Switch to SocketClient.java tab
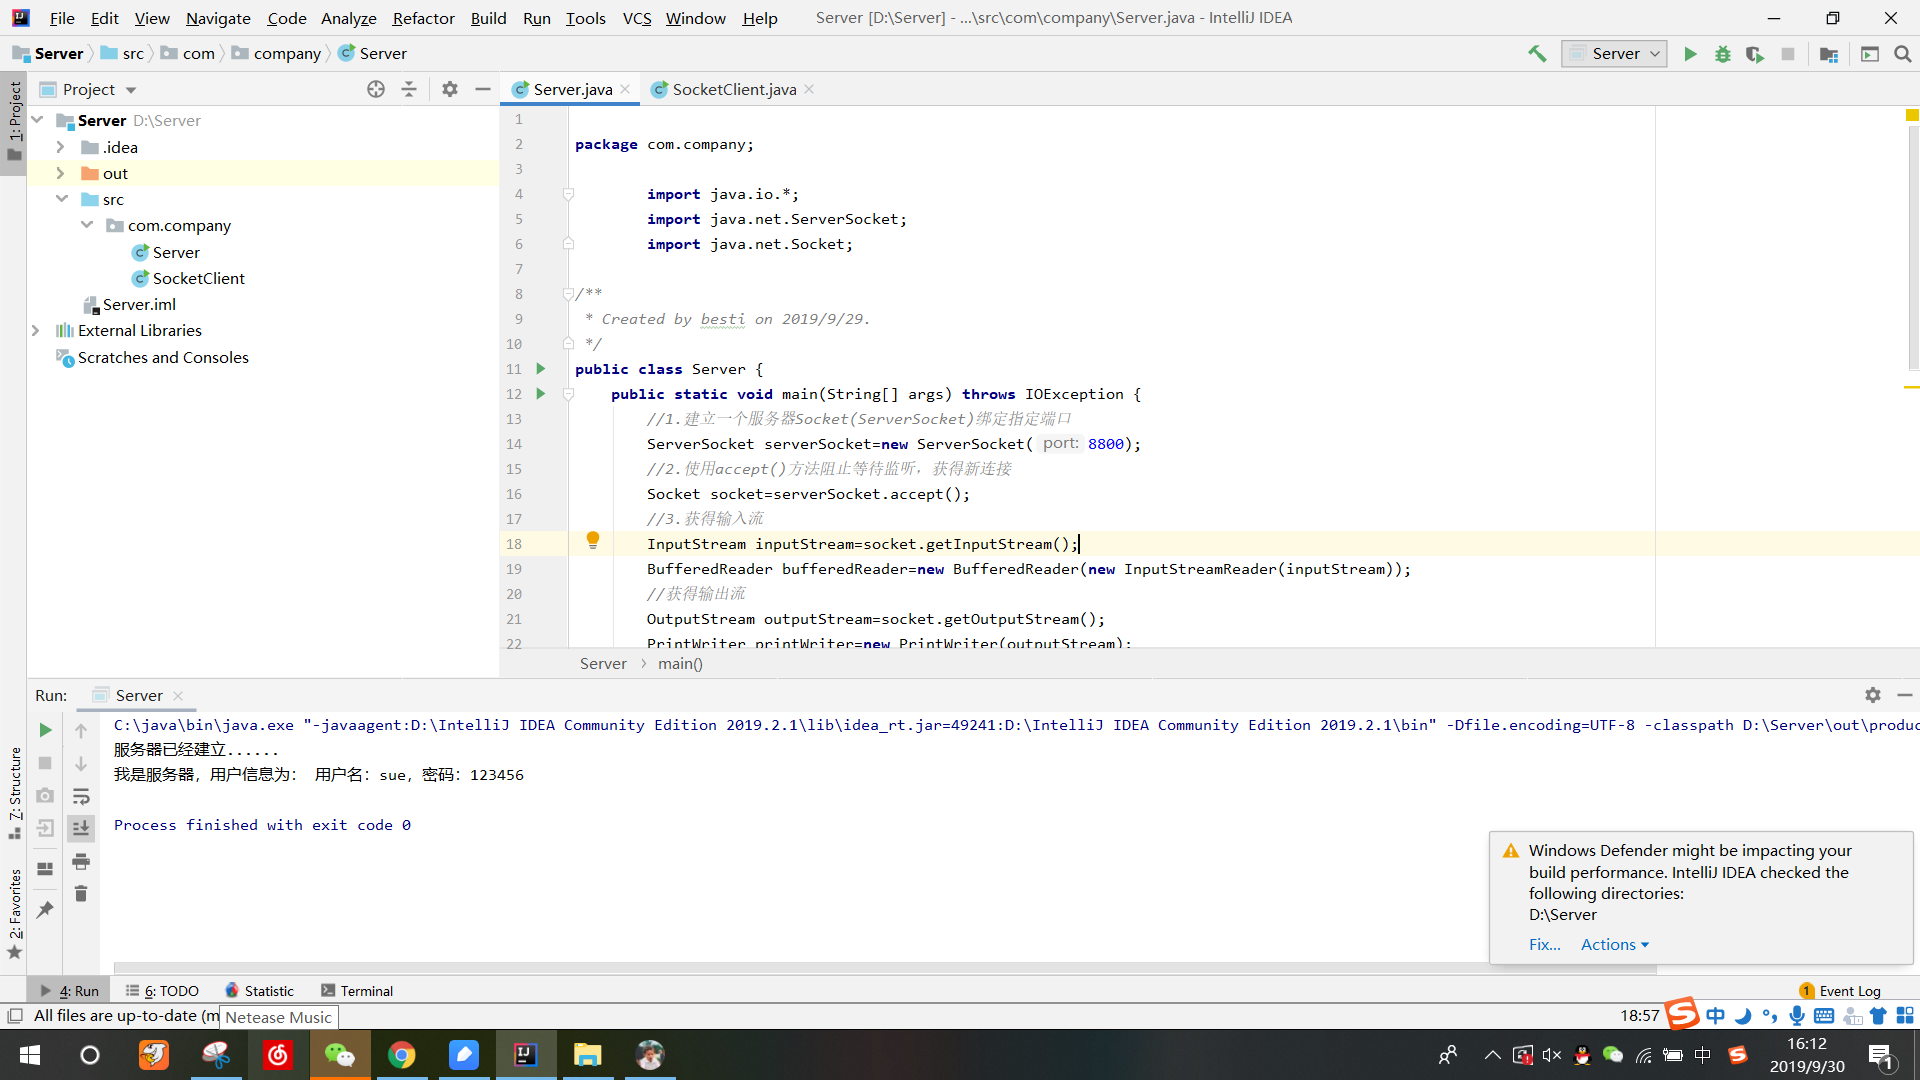Screen dimensions: 1920x1080 (x=733, y=89)
